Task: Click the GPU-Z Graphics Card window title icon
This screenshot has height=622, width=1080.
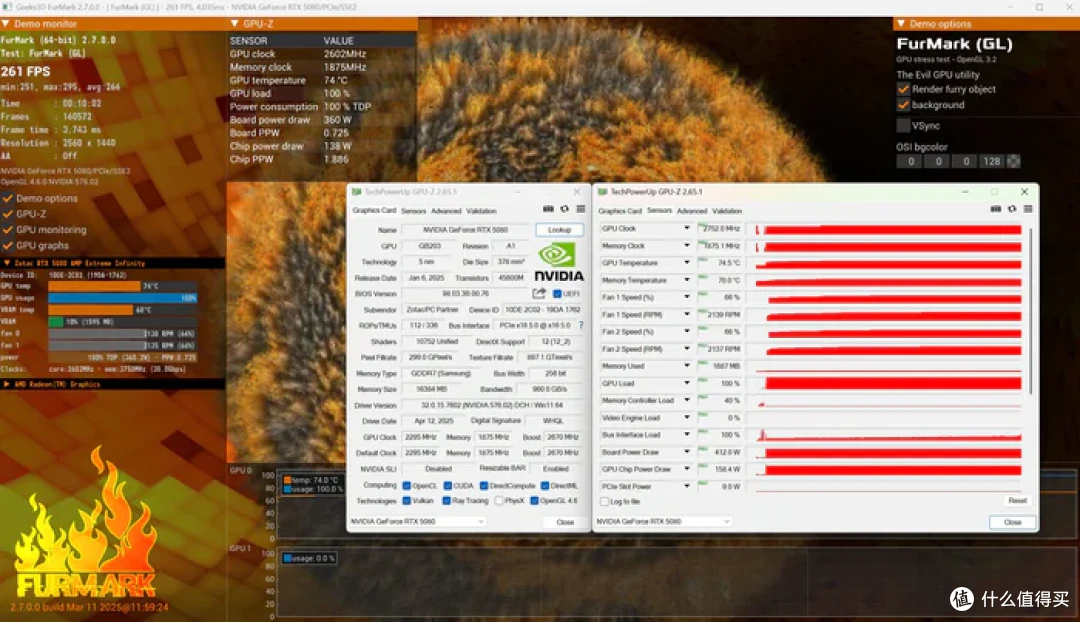Action: point(356,191)
